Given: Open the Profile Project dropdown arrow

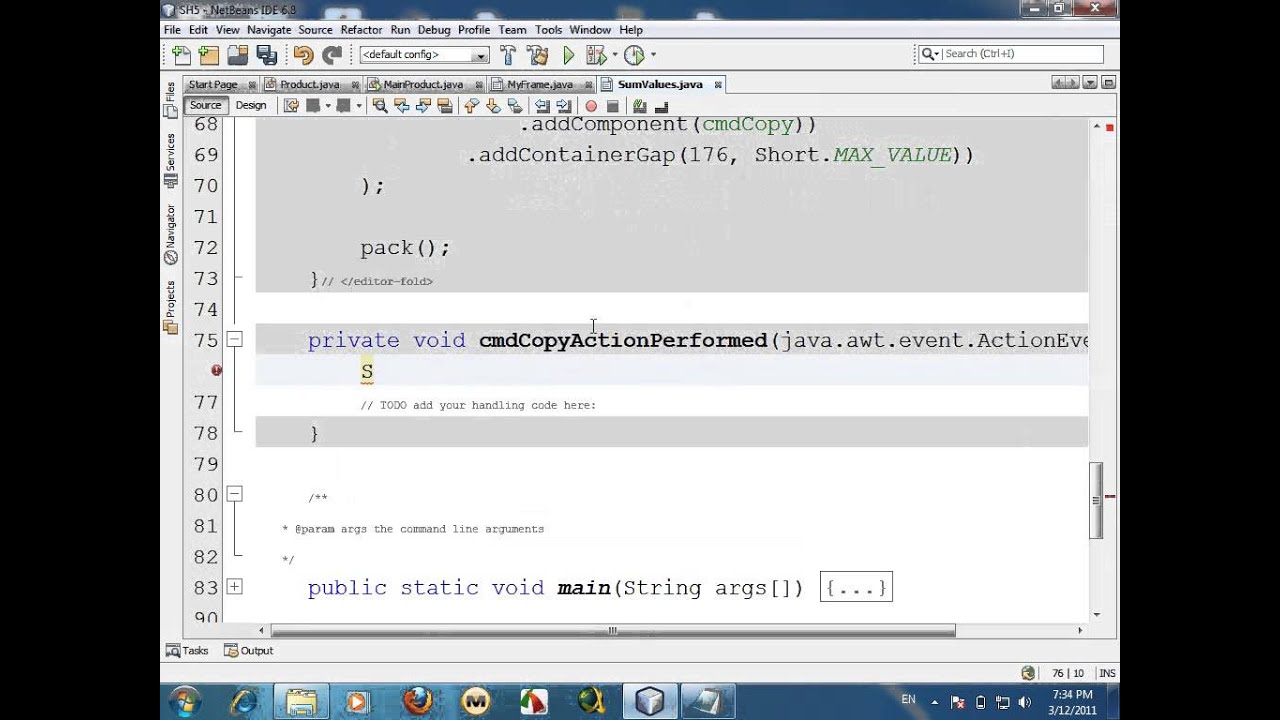Looking at the screenshot, I should tap(653, 55).
